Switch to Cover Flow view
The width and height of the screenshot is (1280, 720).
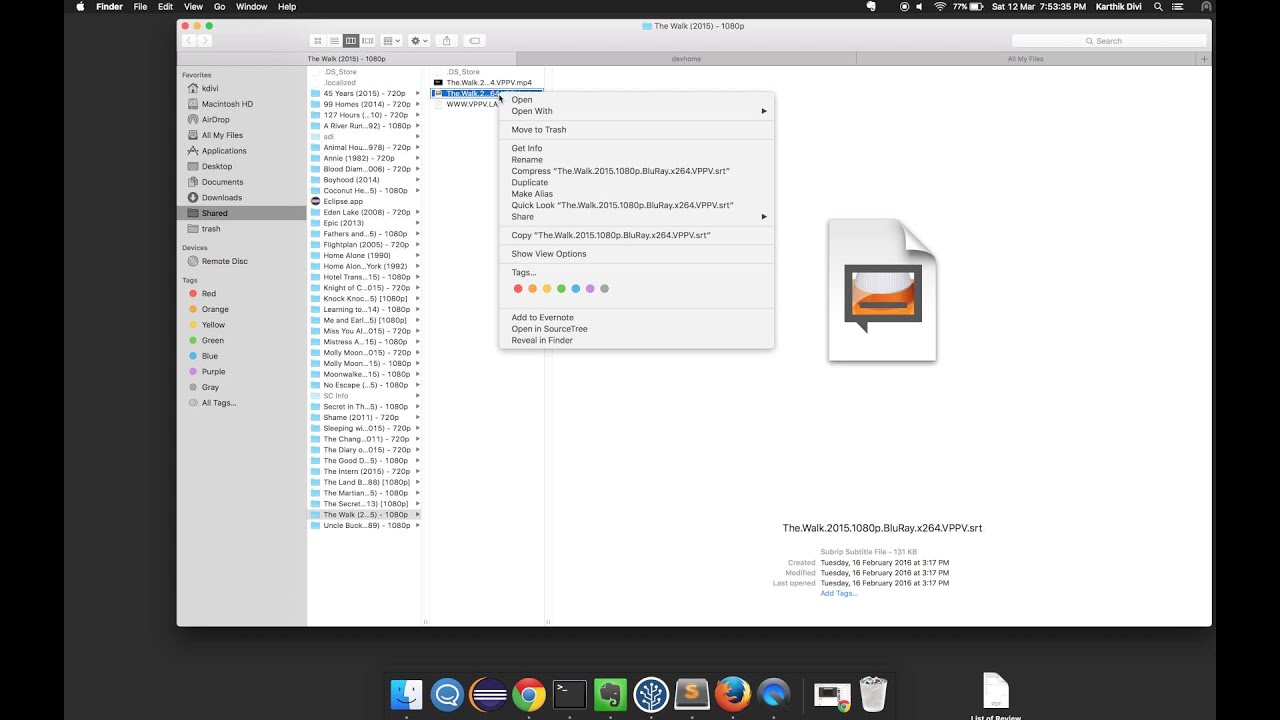click(368, 41)
